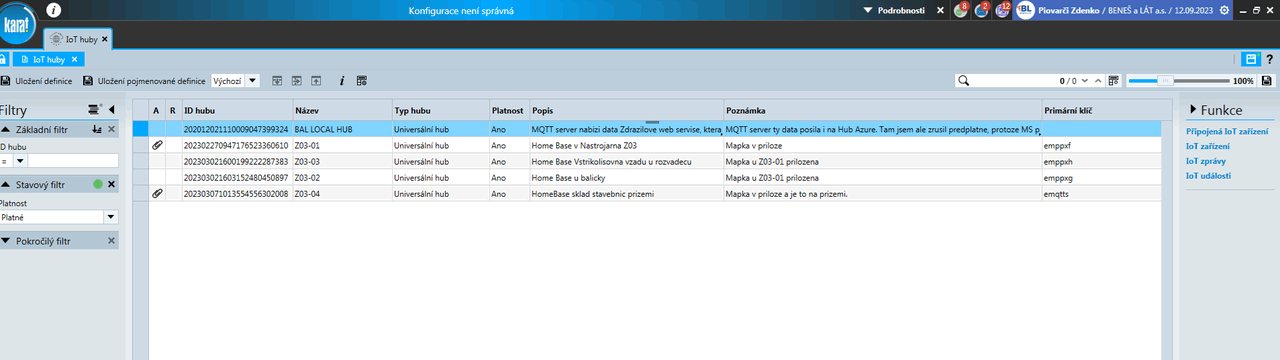Save zoom setting with the floppy icon
Viewport: 1280px width, 360px height.
coord(1267,80)
